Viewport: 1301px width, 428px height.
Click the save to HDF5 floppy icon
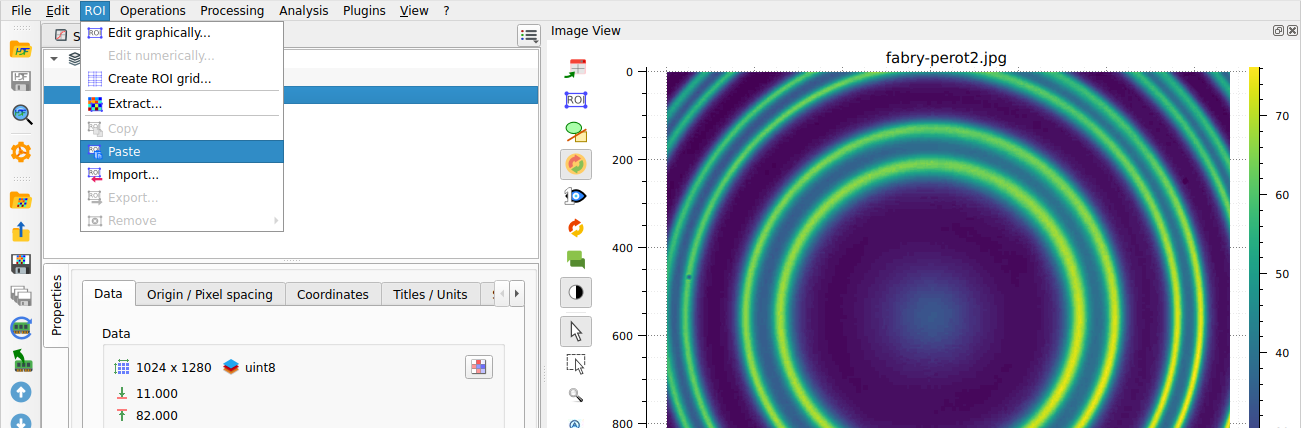click(20, 82)
